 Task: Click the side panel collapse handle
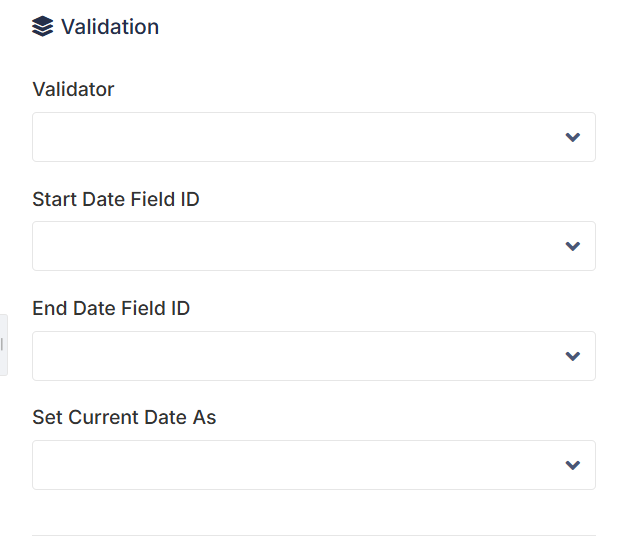pyautogui.click(x=3, y=345)
